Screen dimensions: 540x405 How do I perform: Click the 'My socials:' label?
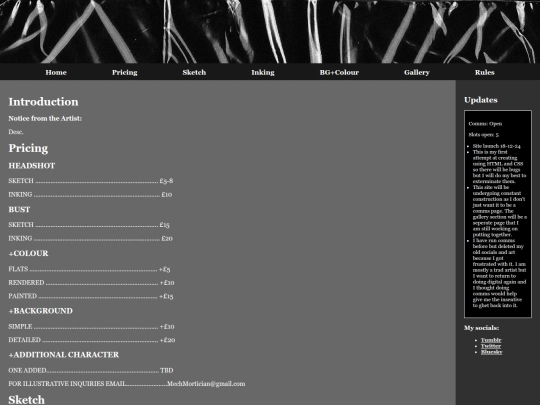481,328
